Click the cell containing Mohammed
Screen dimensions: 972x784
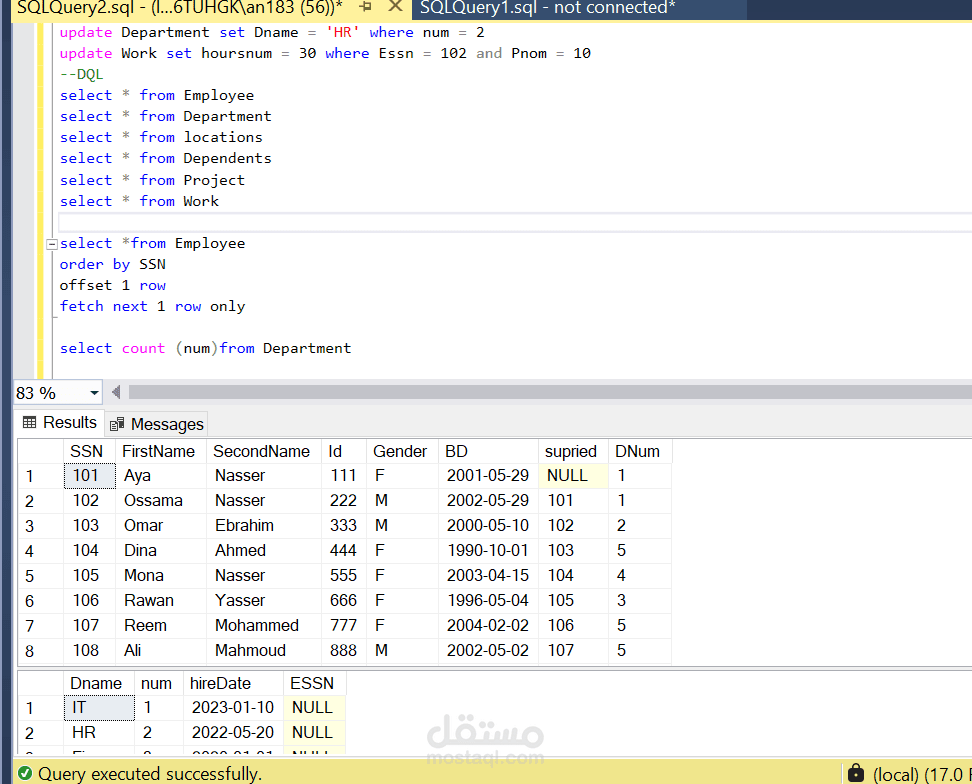click(264, 625)
